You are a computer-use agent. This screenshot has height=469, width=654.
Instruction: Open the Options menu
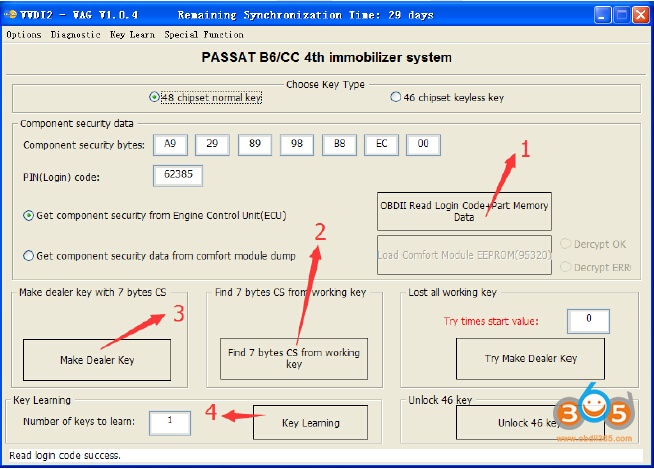pos(24,35)
